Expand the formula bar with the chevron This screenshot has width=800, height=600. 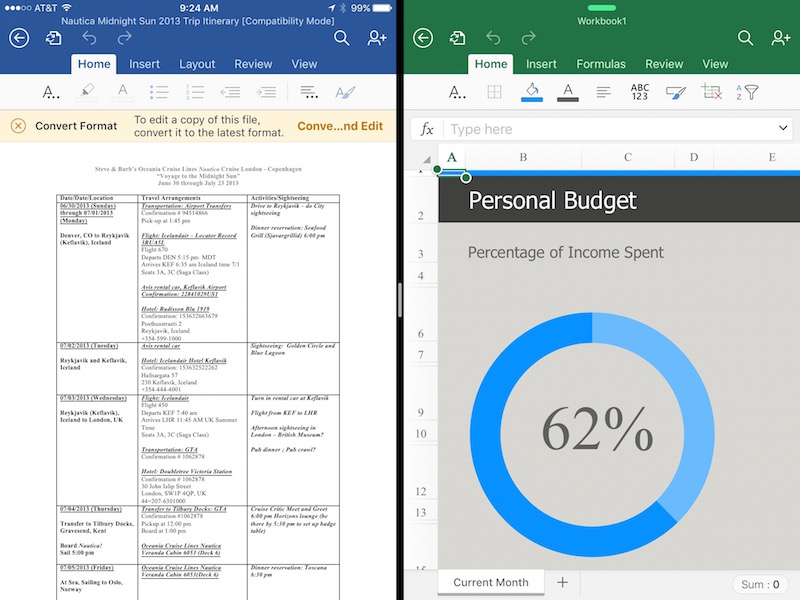click(783, 129)
